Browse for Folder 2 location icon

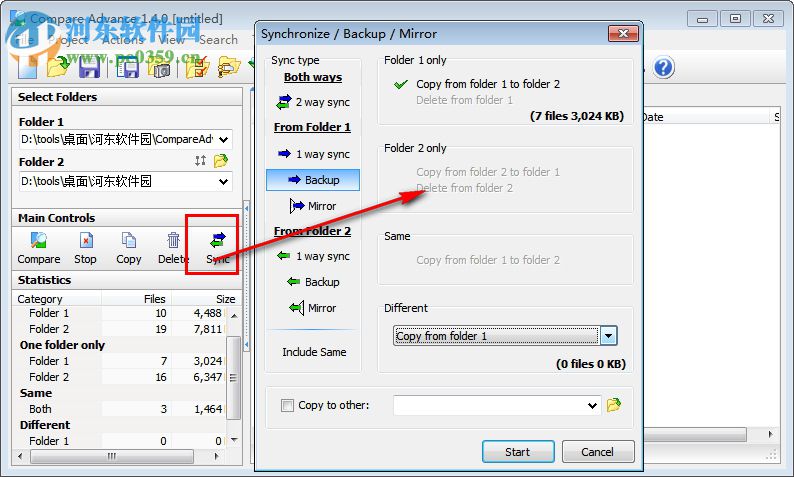221,161
